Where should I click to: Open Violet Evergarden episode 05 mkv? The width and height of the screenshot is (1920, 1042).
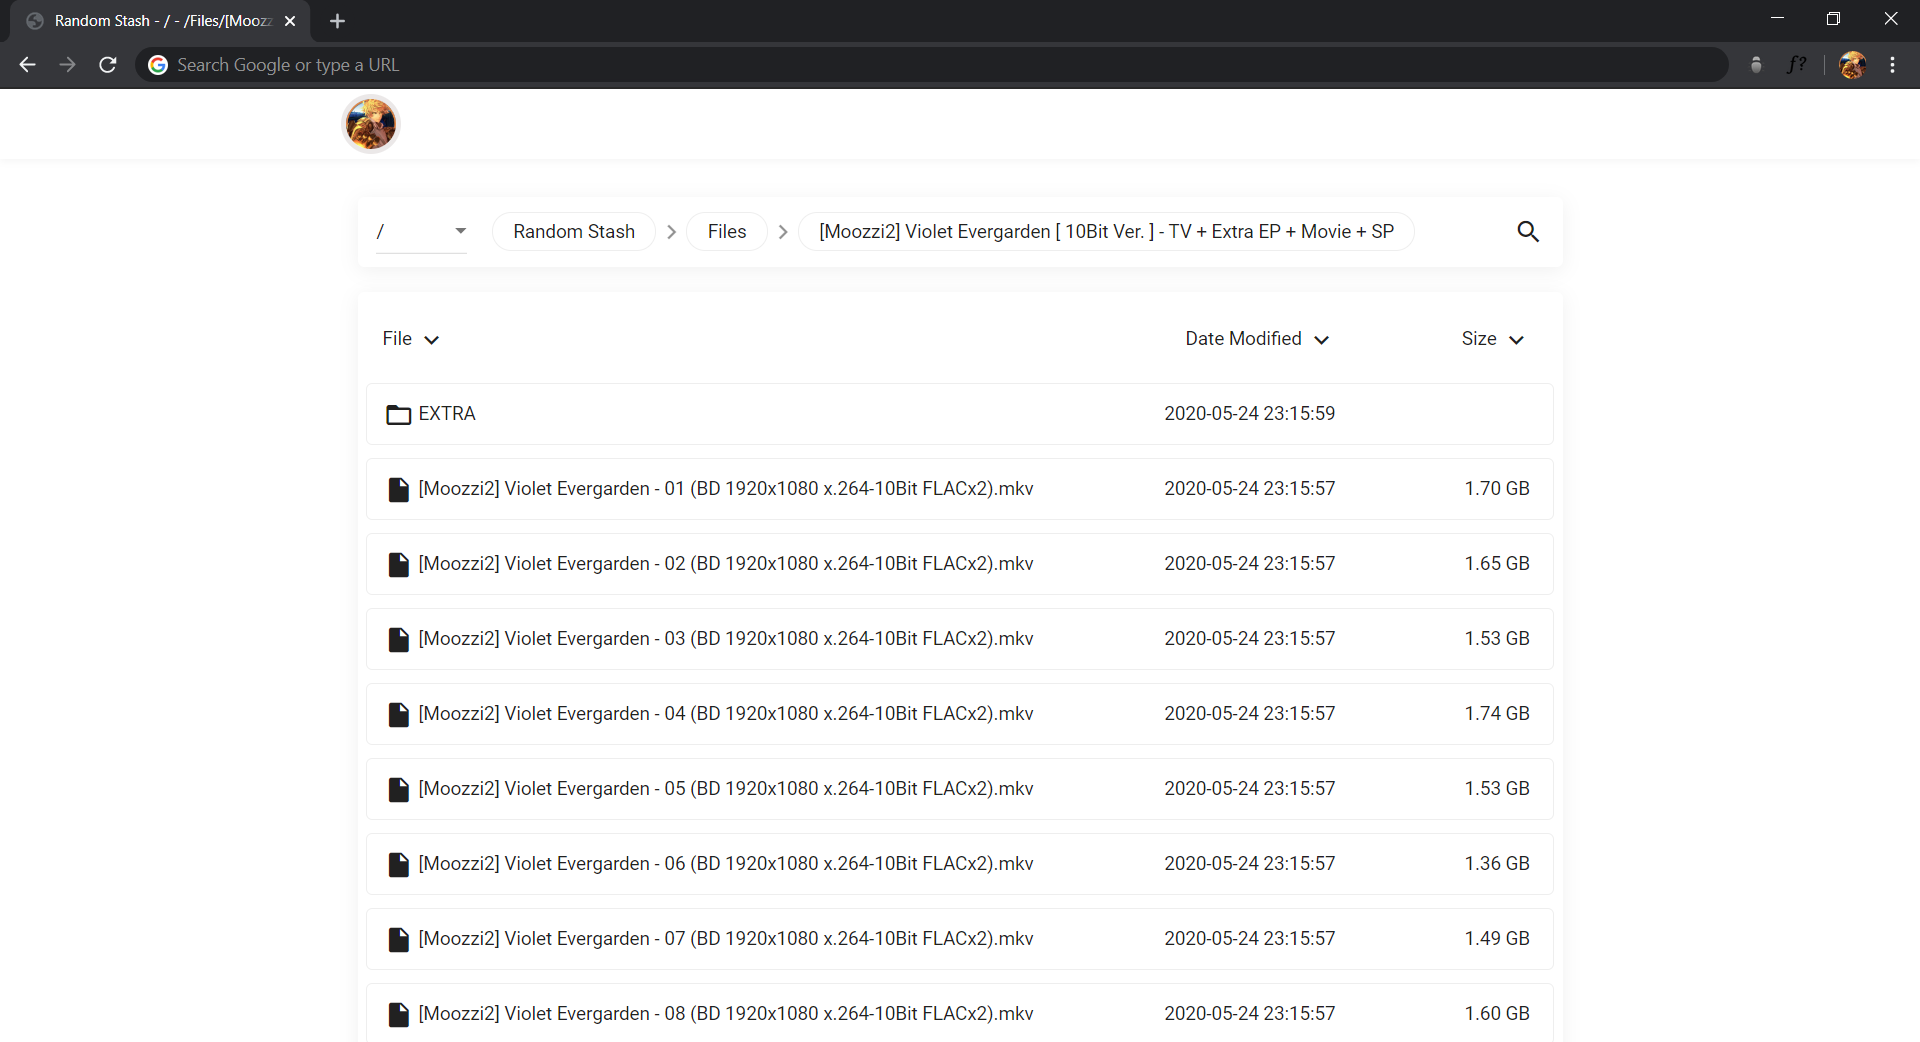(960, 789)
